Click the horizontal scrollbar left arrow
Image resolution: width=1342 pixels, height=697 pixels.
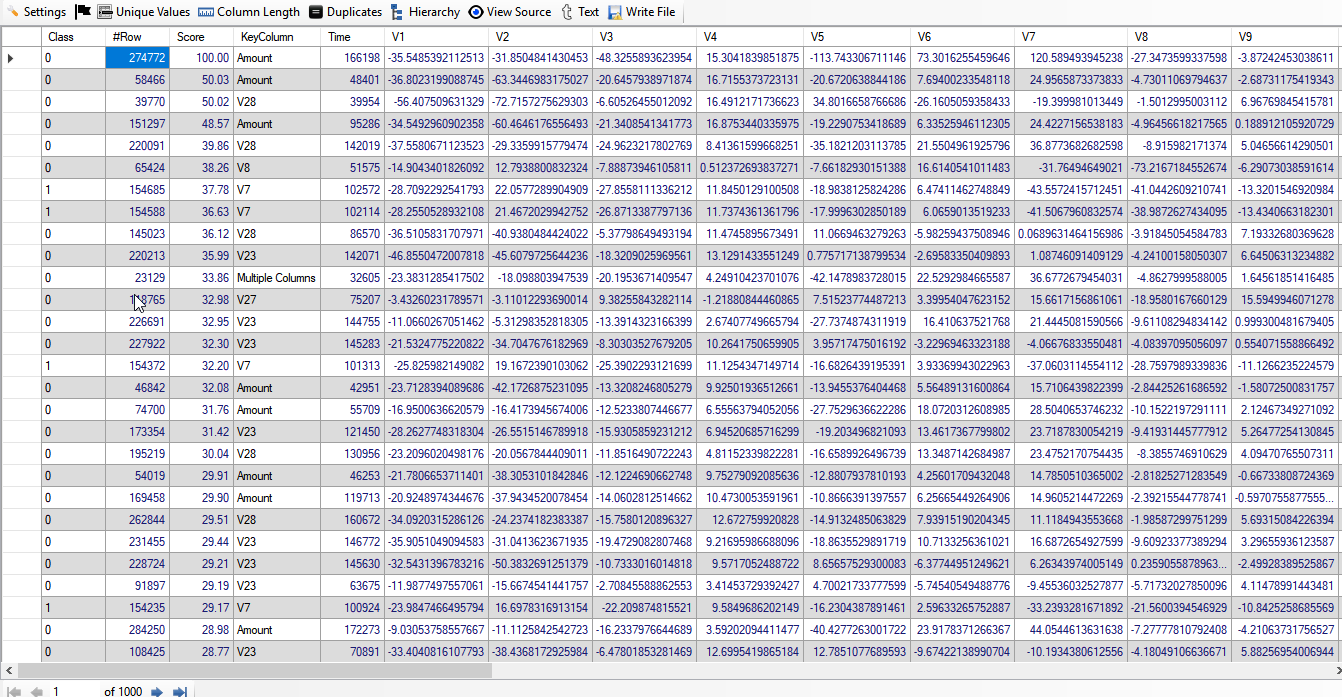(8, 671)
